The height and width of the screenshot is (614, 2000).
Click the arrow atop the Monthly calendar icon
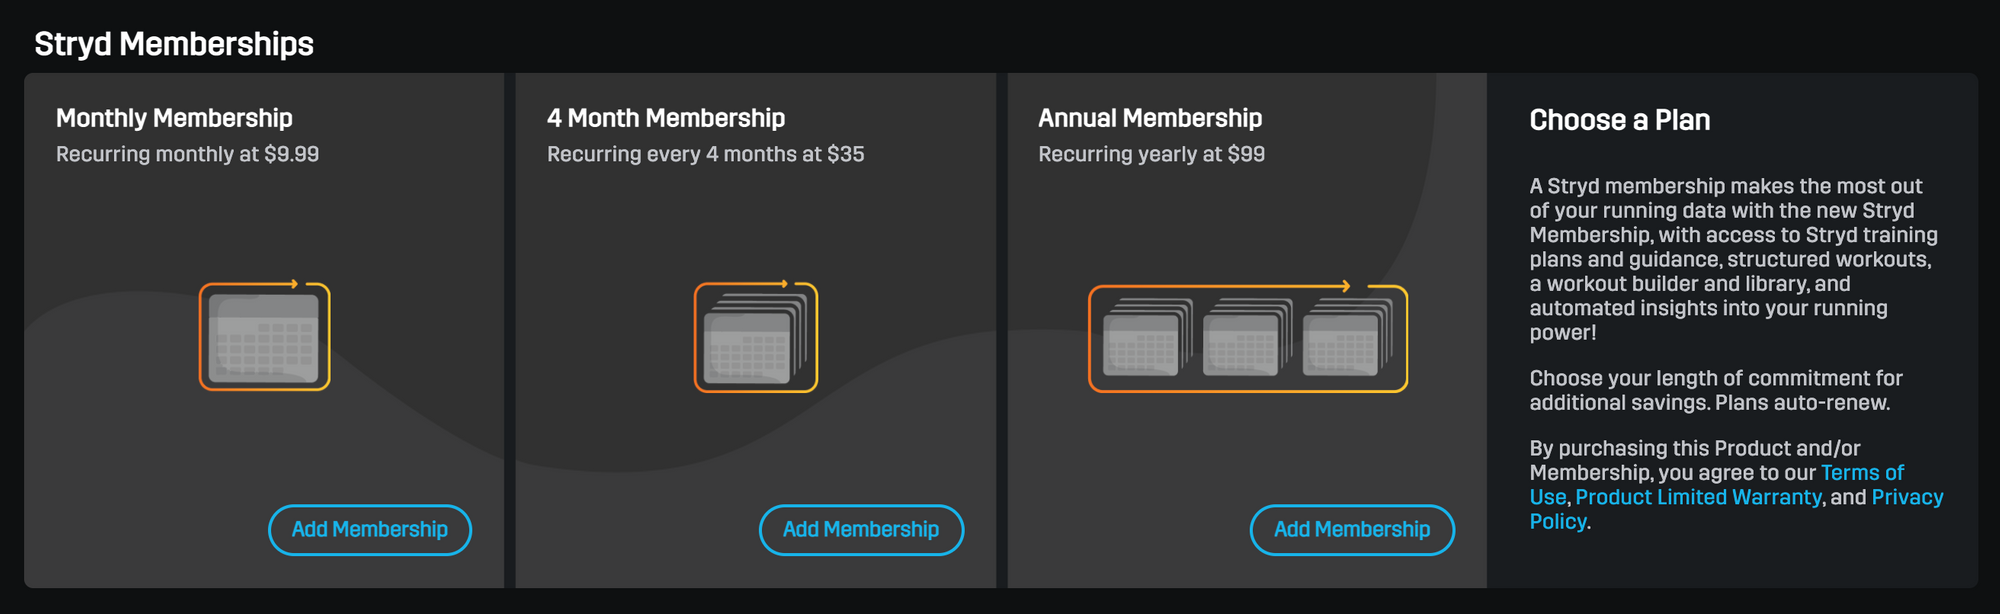[293, 284]
